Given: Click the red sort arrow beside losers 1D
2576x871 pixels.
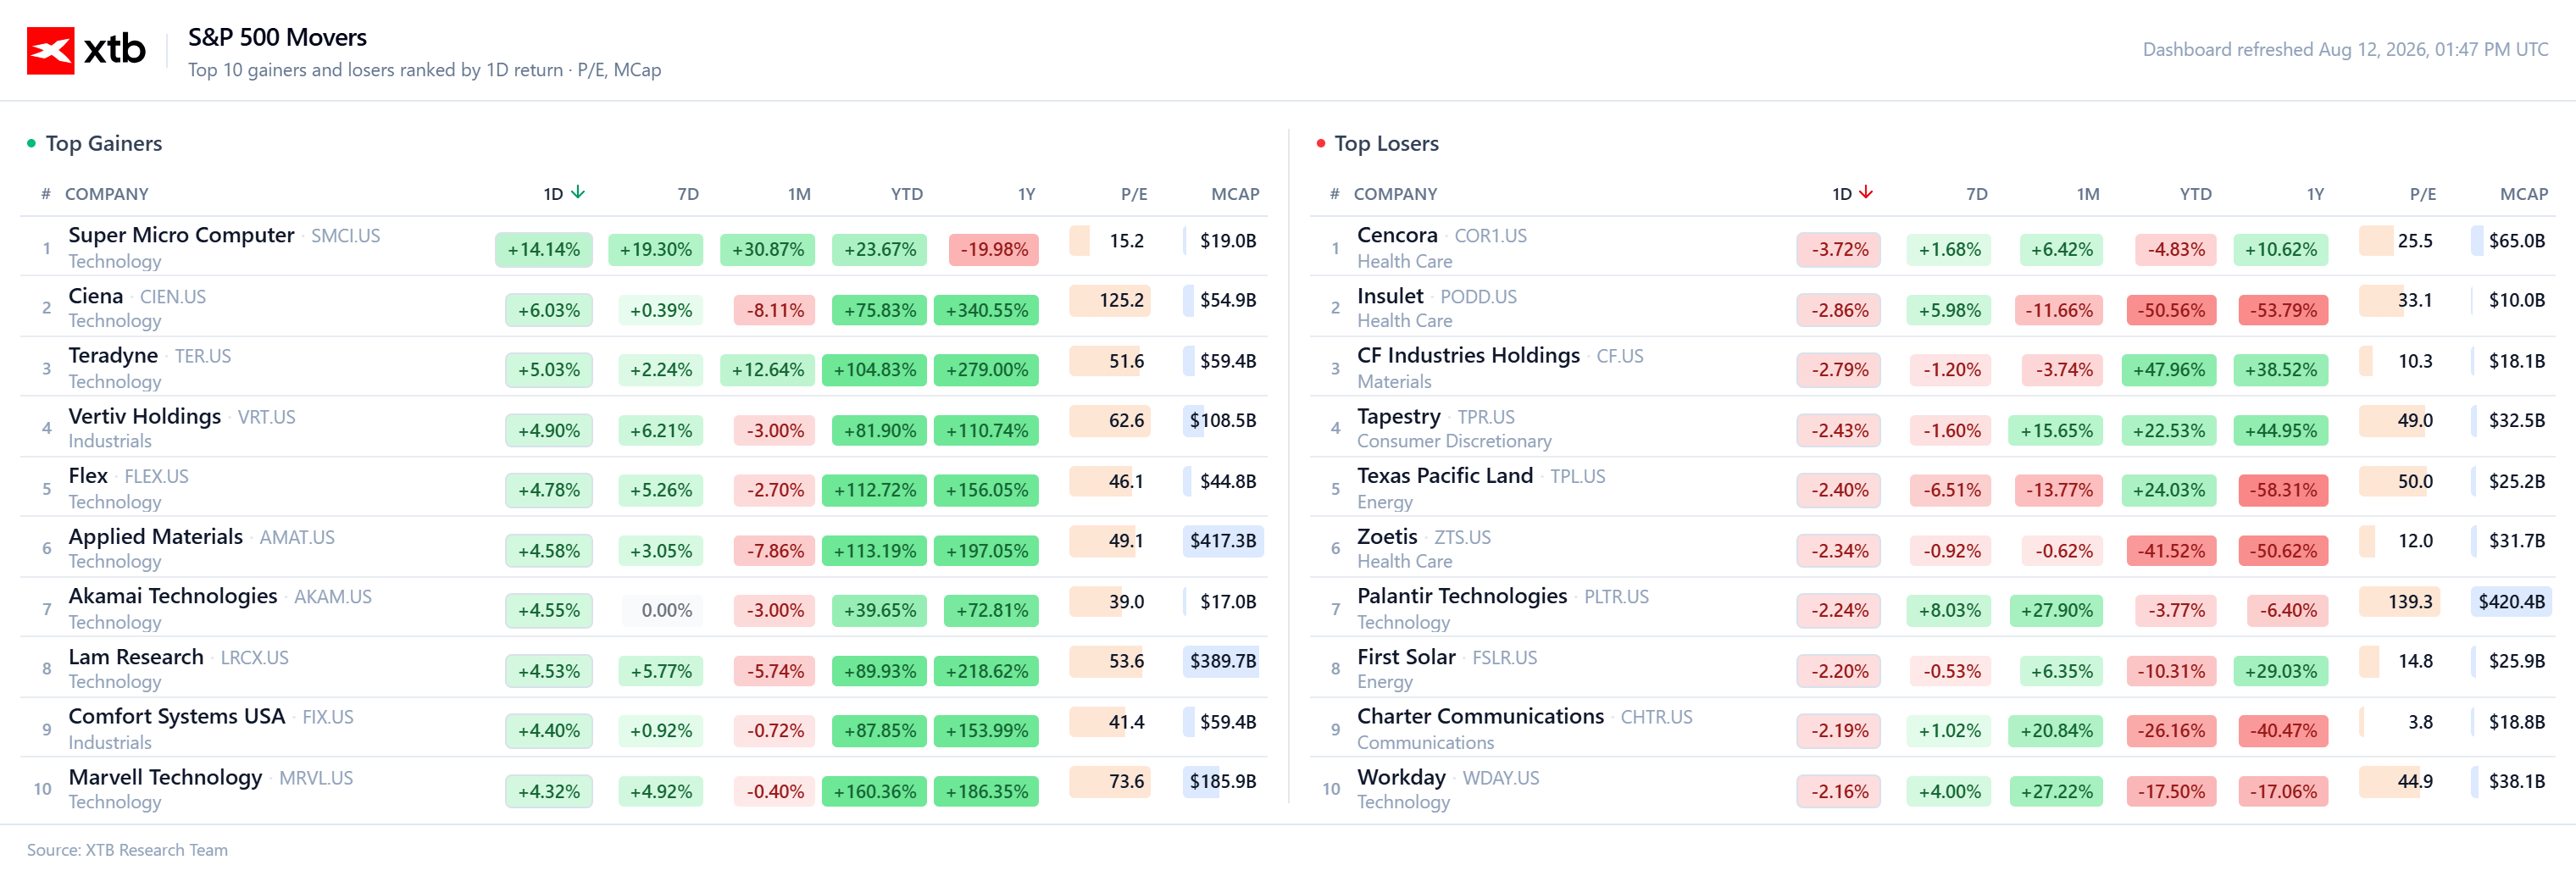Looking at the screenshot, I should click(x=1866, y=192).
